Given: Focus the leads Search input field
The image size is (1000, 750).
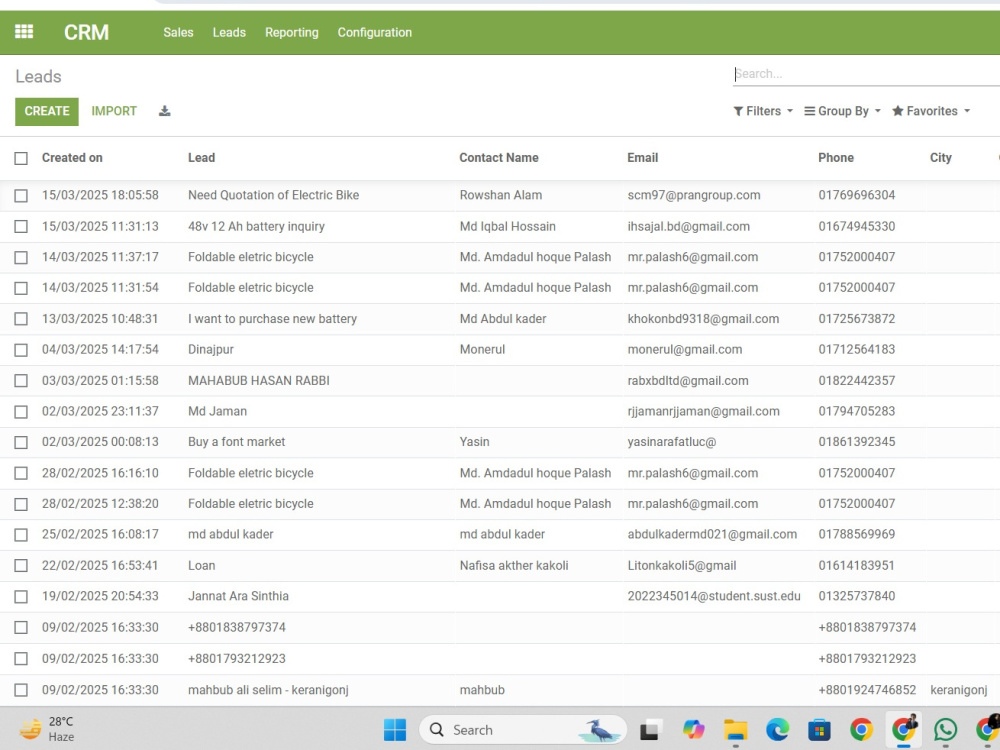Looking at the screenshot, I should tap(866, 74).
